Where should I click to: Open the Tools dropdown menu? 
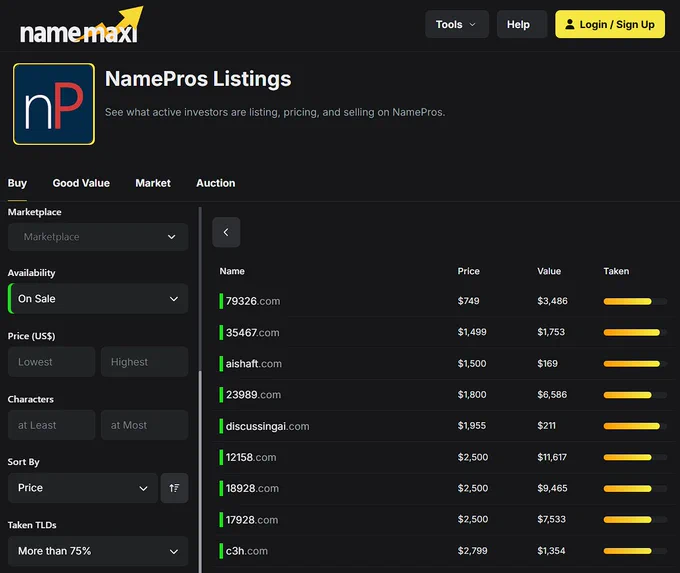(457, 24)
